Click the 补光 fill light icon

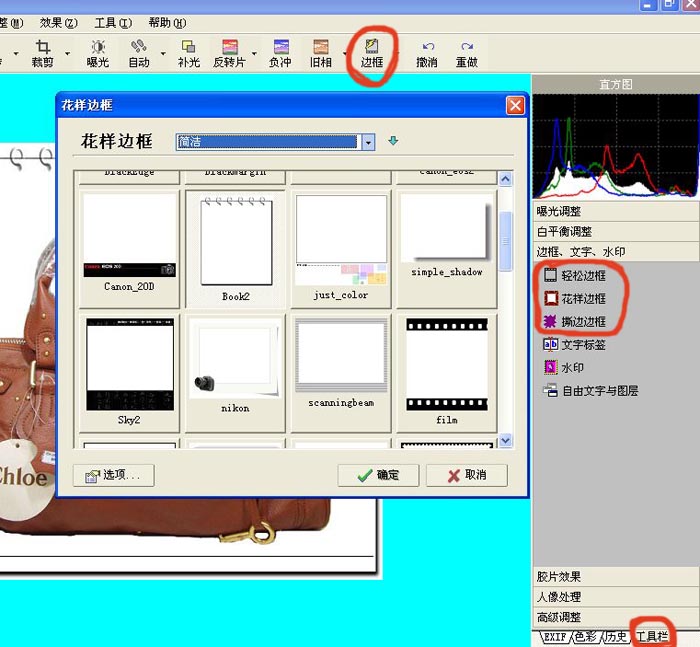click(188, 54)
